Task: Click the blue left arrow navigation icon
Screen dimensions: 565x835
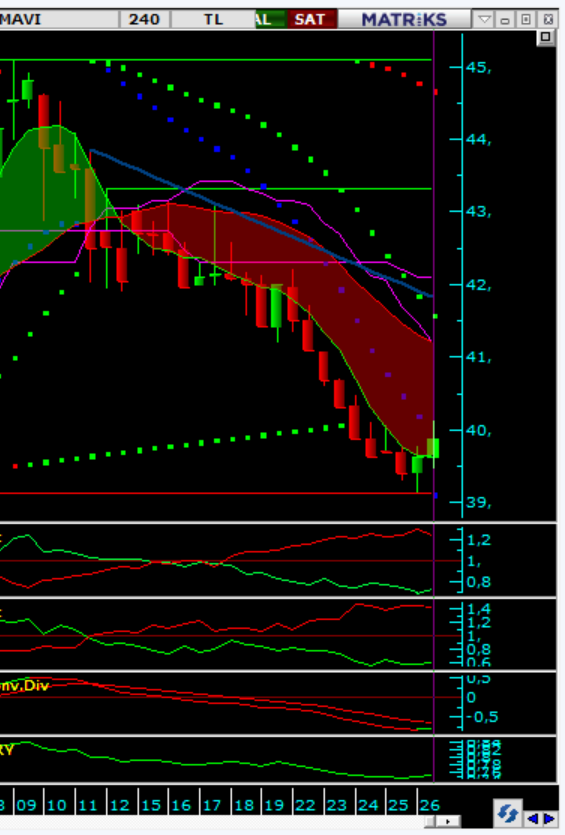Action: pos(532,818)
